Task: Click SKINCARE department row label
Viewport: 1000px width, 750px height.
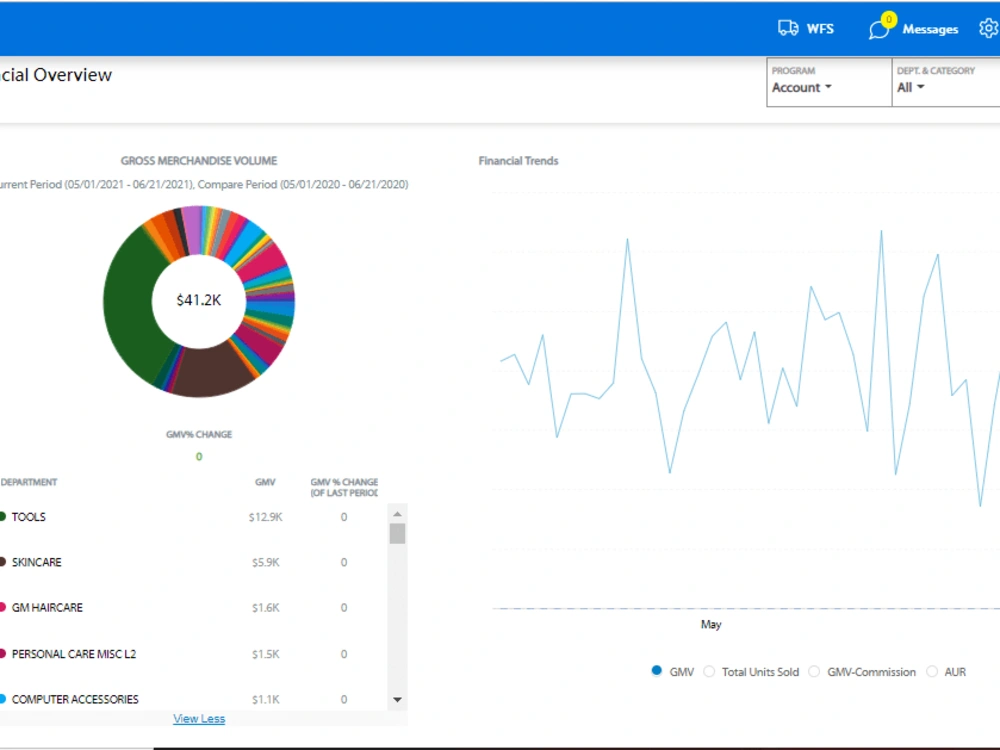Action: pyautogui.click(x=36, y=562)
